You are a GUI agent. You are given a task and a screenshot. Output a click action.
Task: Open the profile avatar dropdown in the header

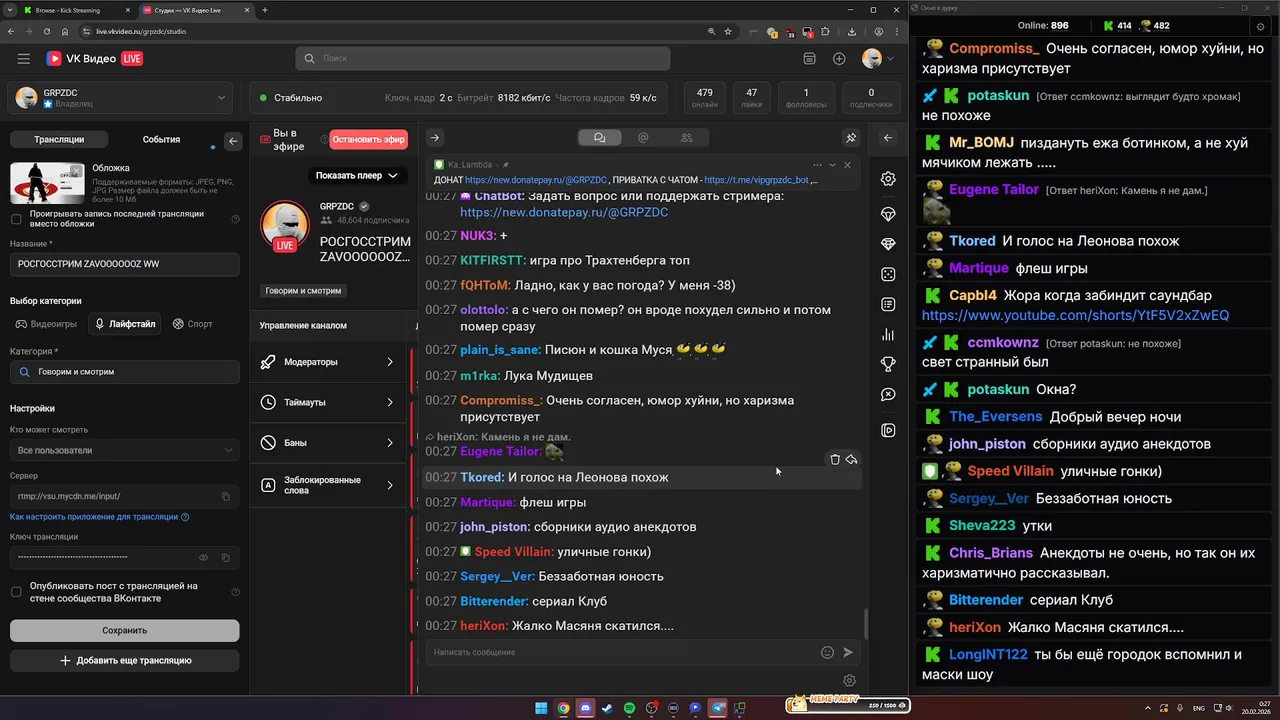tap(877, 59)
